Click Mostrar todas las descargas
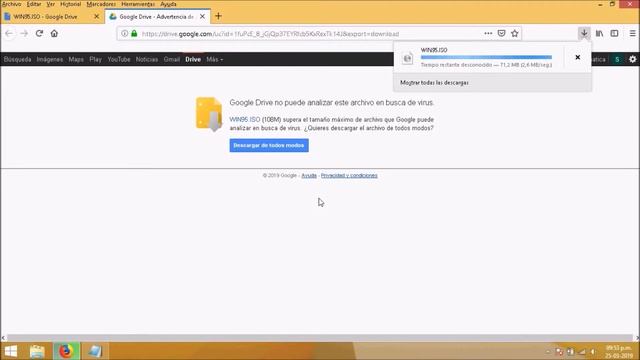Screen dimensions: 640x360 tap(434, 83)
